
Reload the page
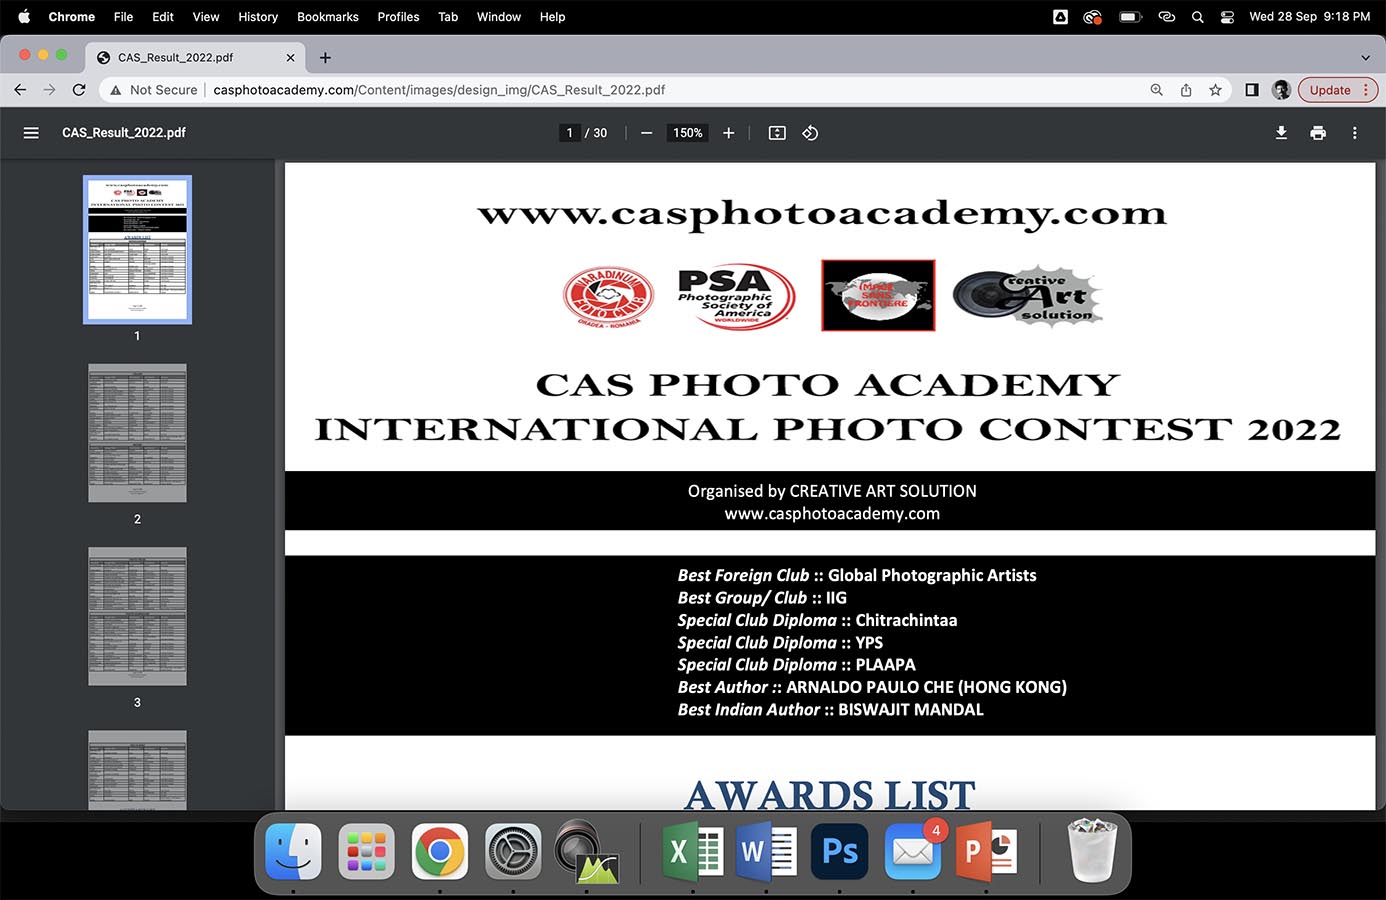point(79,90)
